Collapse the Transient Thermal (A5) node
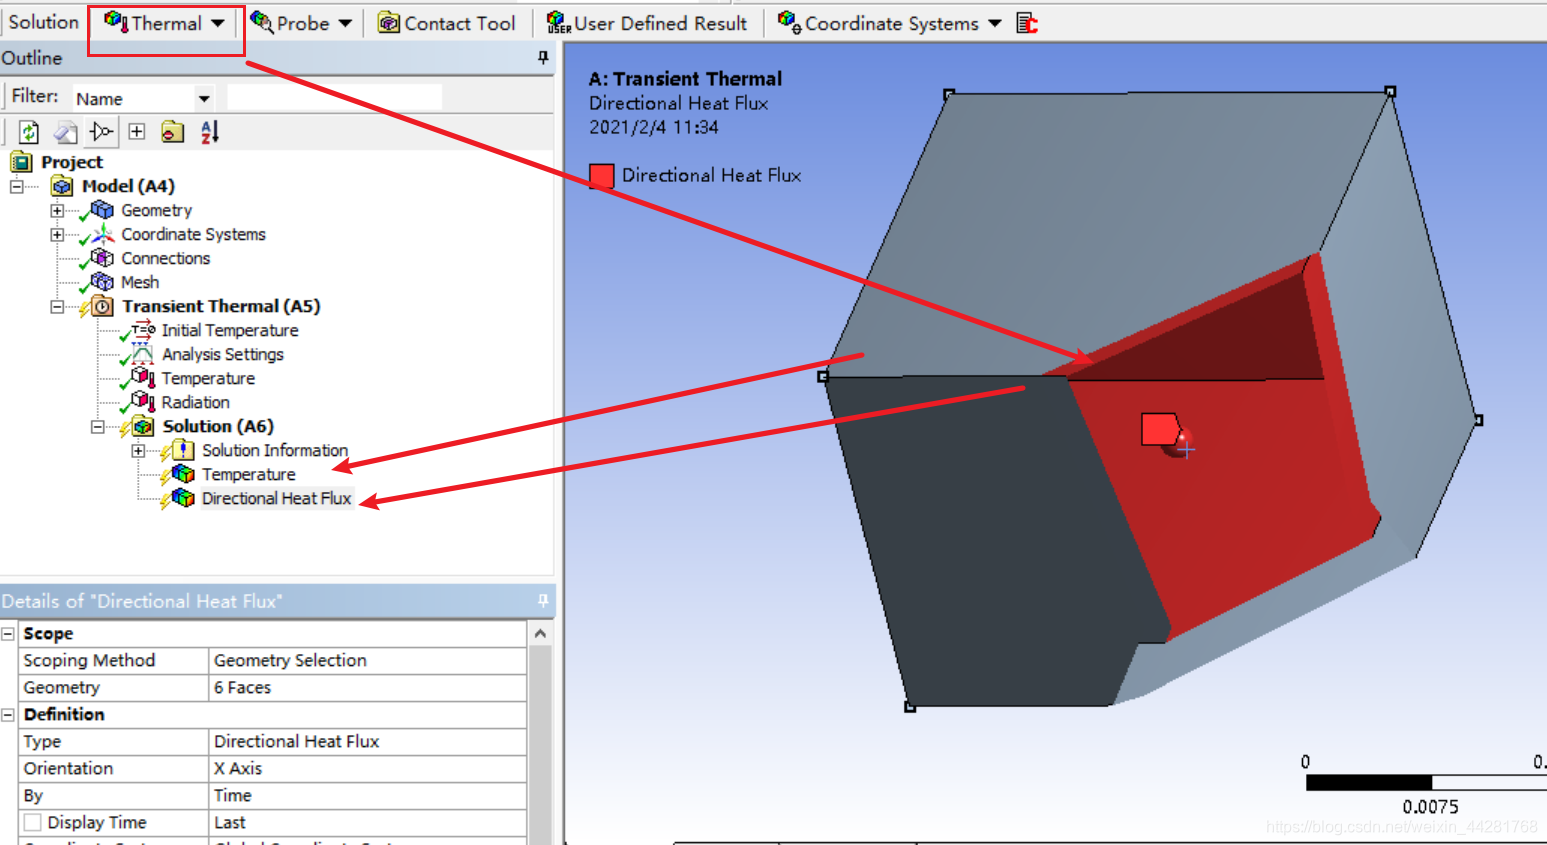This screenshot has height=845, width=1547. 57,307
